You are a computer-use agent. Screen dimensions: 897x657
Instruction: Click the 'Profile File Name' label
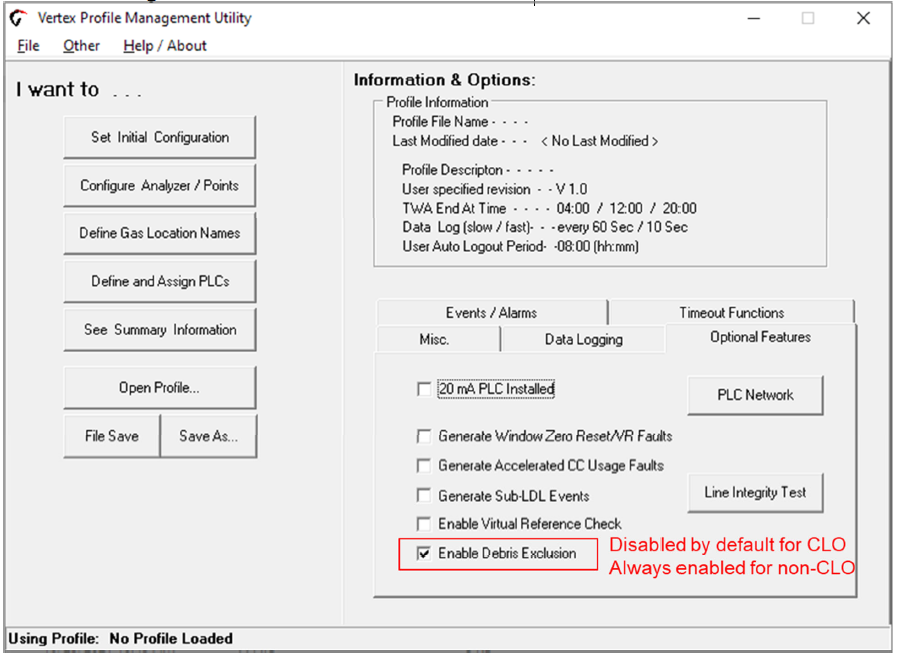(440, 122)
